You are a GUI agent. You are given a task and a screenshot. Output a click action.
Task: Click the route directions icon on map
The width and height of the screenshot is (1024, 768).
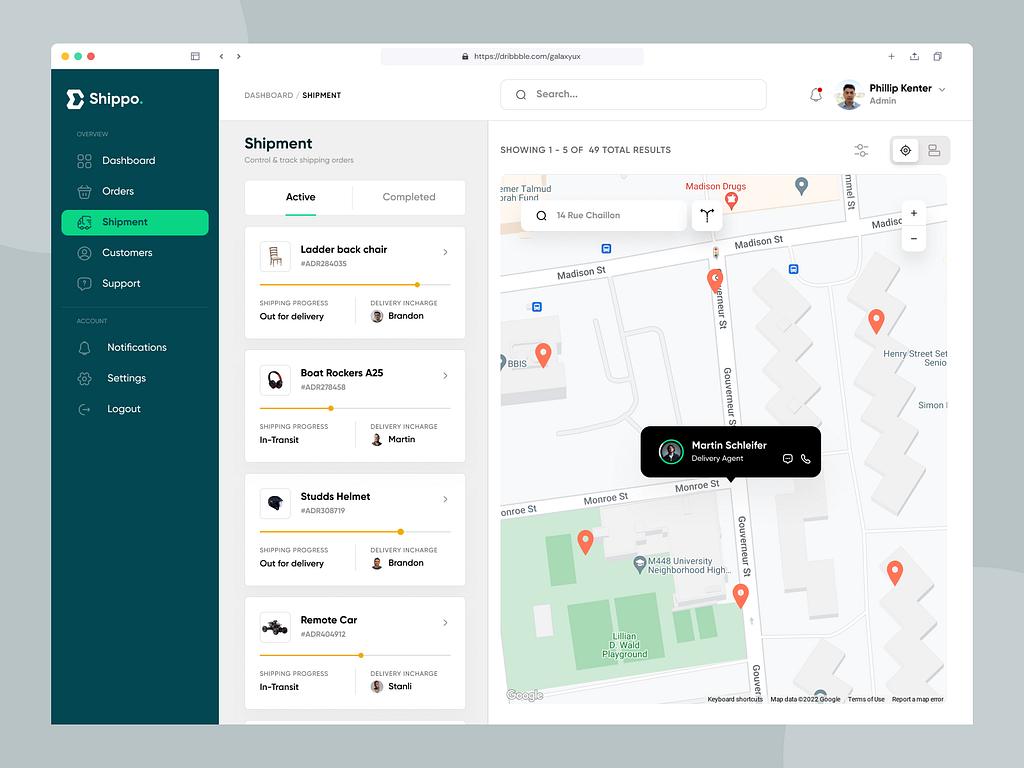[x=707, y=215]
